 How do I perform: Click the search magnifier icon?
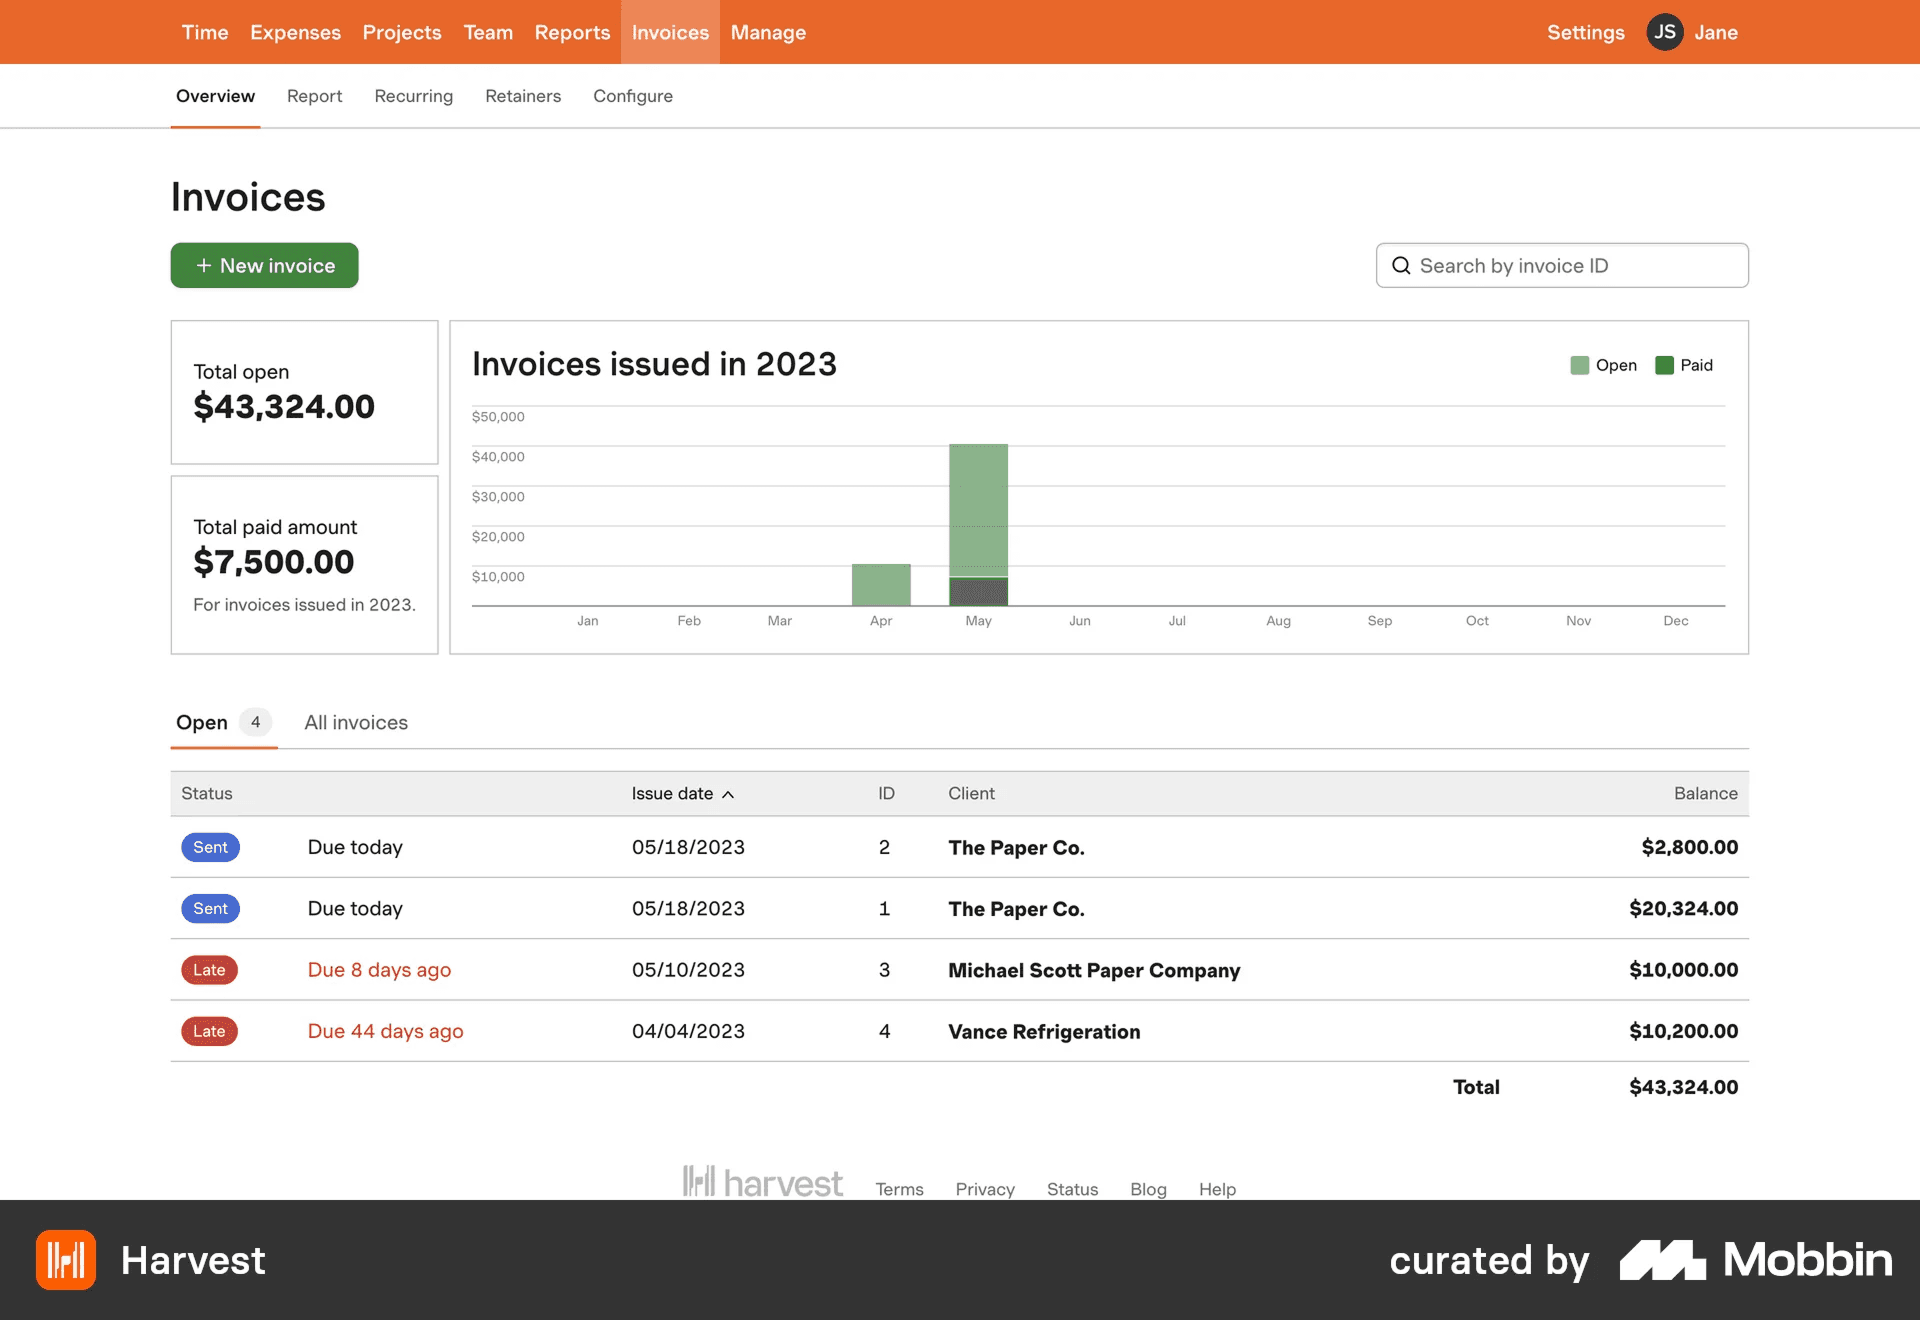[x=1401, y=266]
